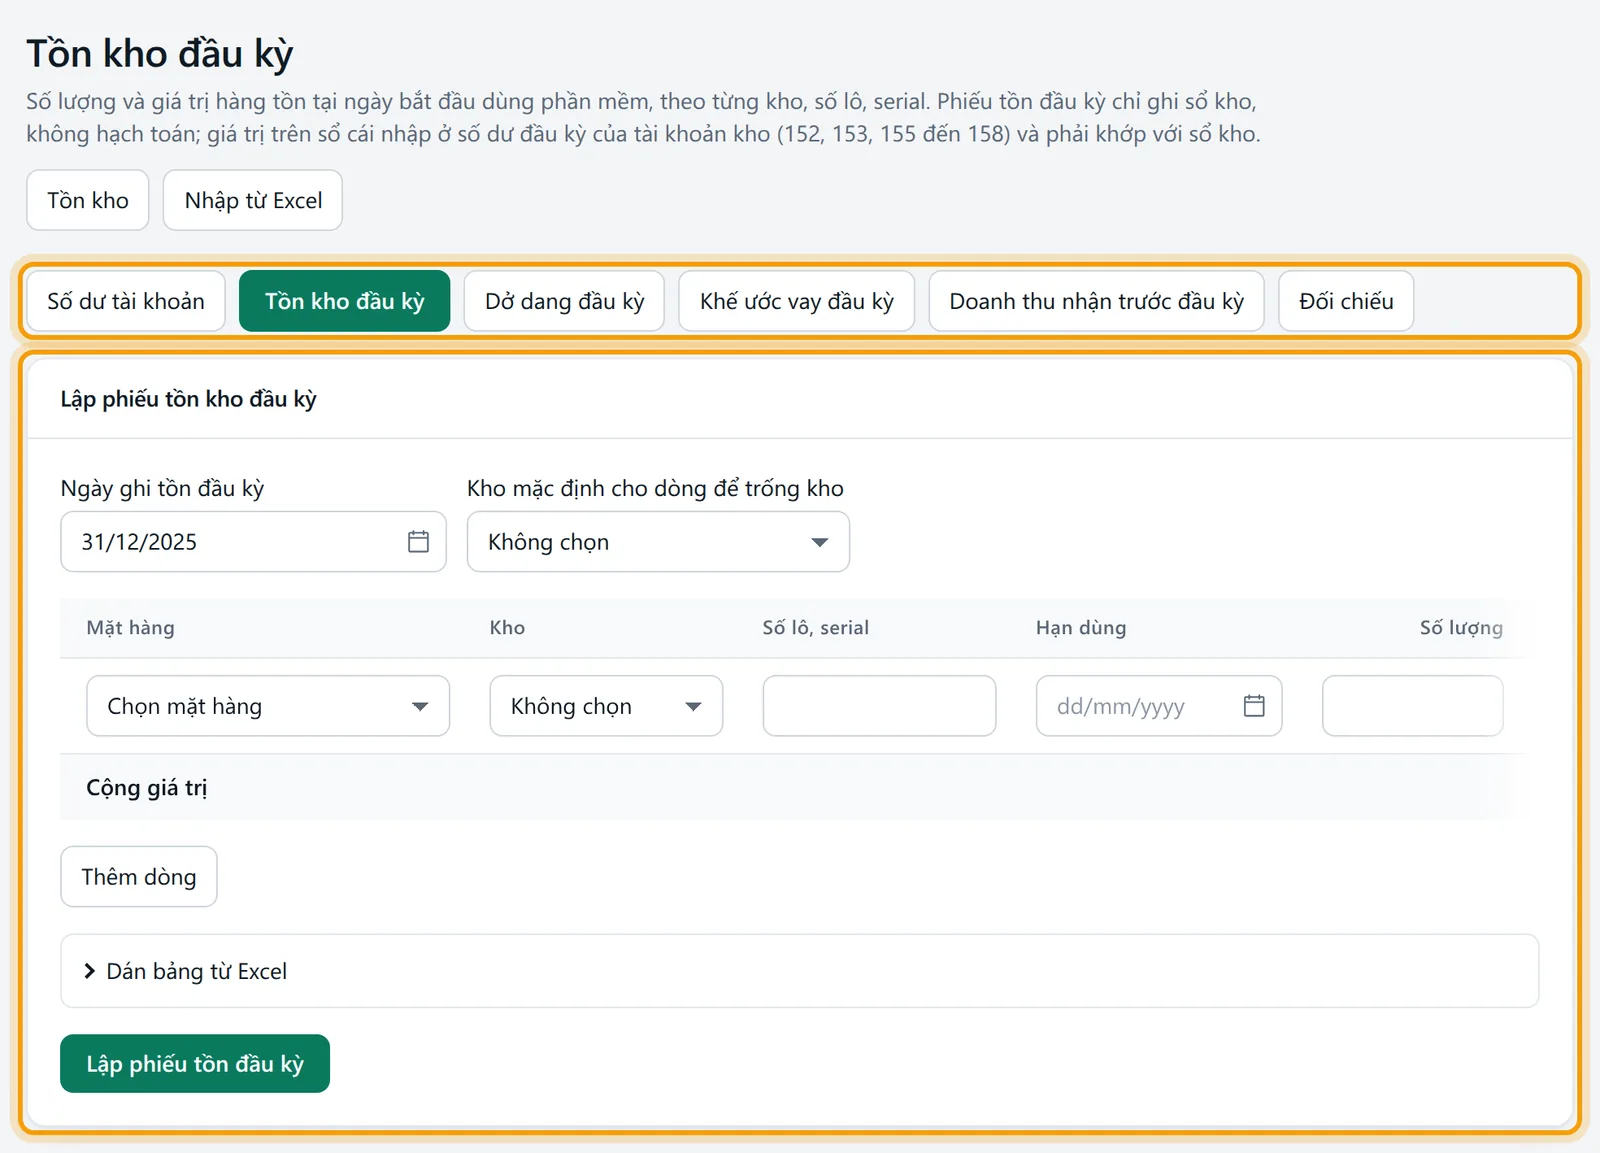Click the Số lượng input field

(x=1412, y=706)
